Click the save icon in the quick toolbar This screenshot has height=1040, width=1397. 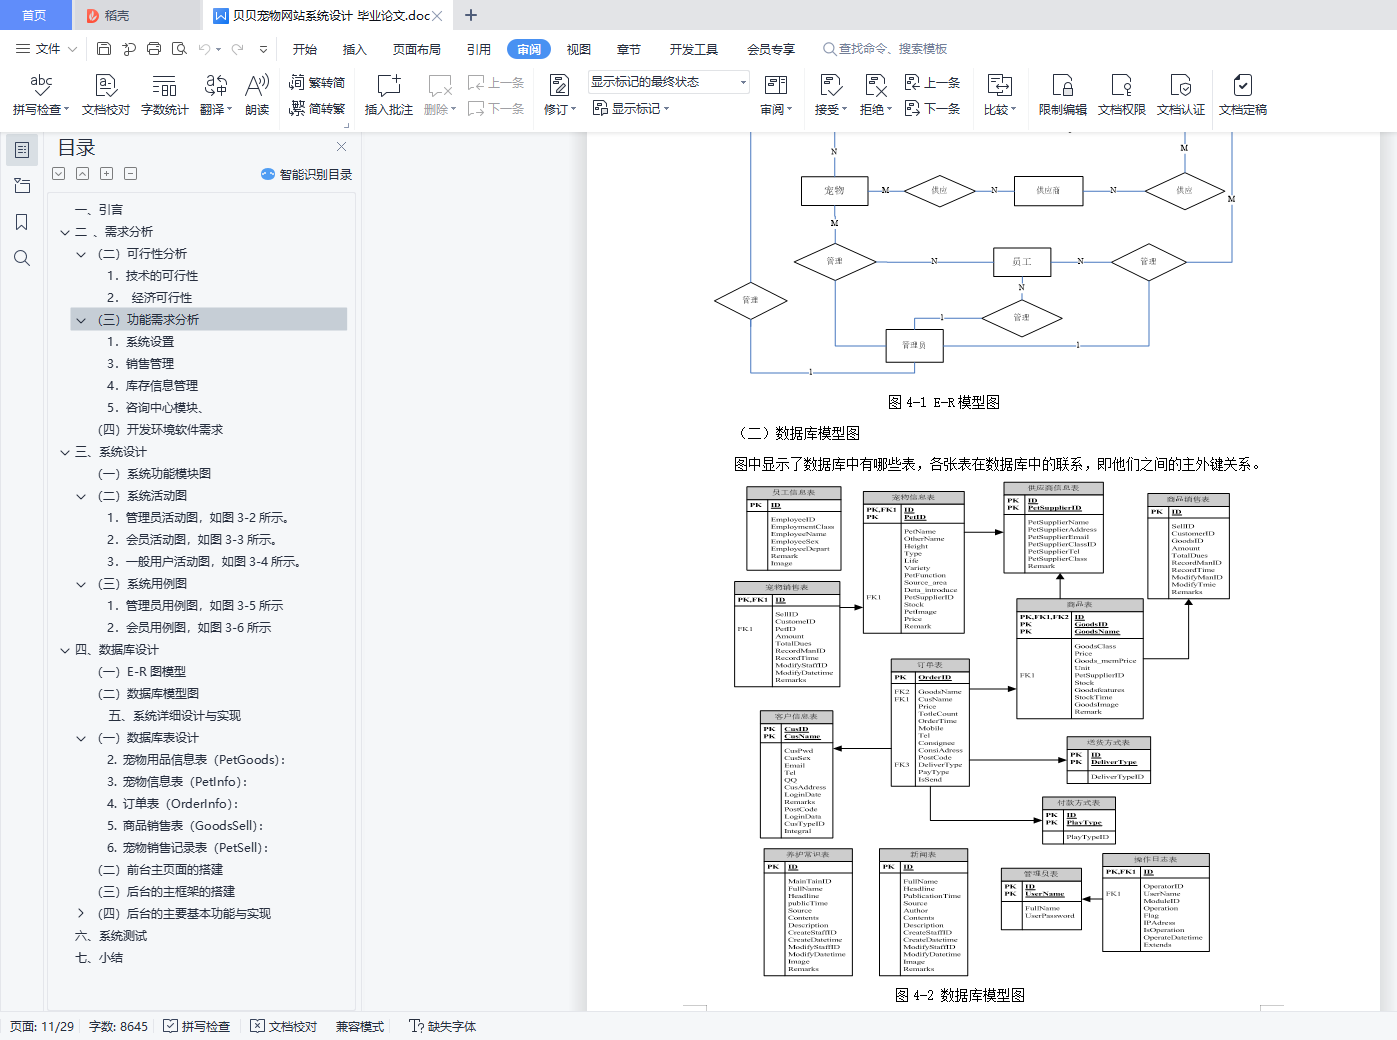(x=104, y=48)
